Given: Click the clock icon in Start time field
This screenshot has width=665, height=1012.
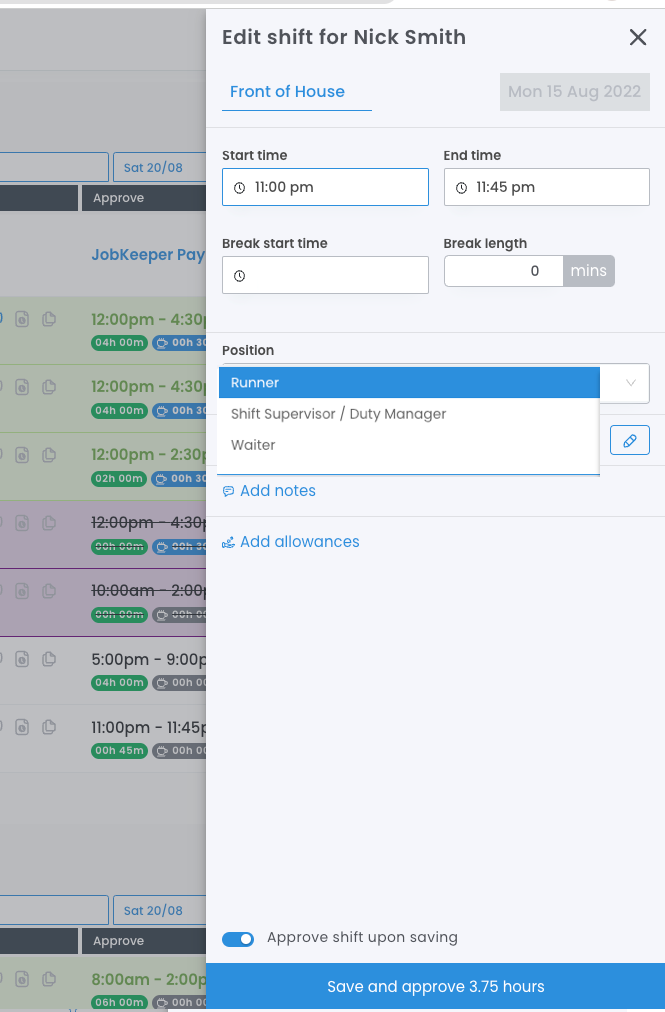Looking at the screenshot, I should tap(239, 188).
